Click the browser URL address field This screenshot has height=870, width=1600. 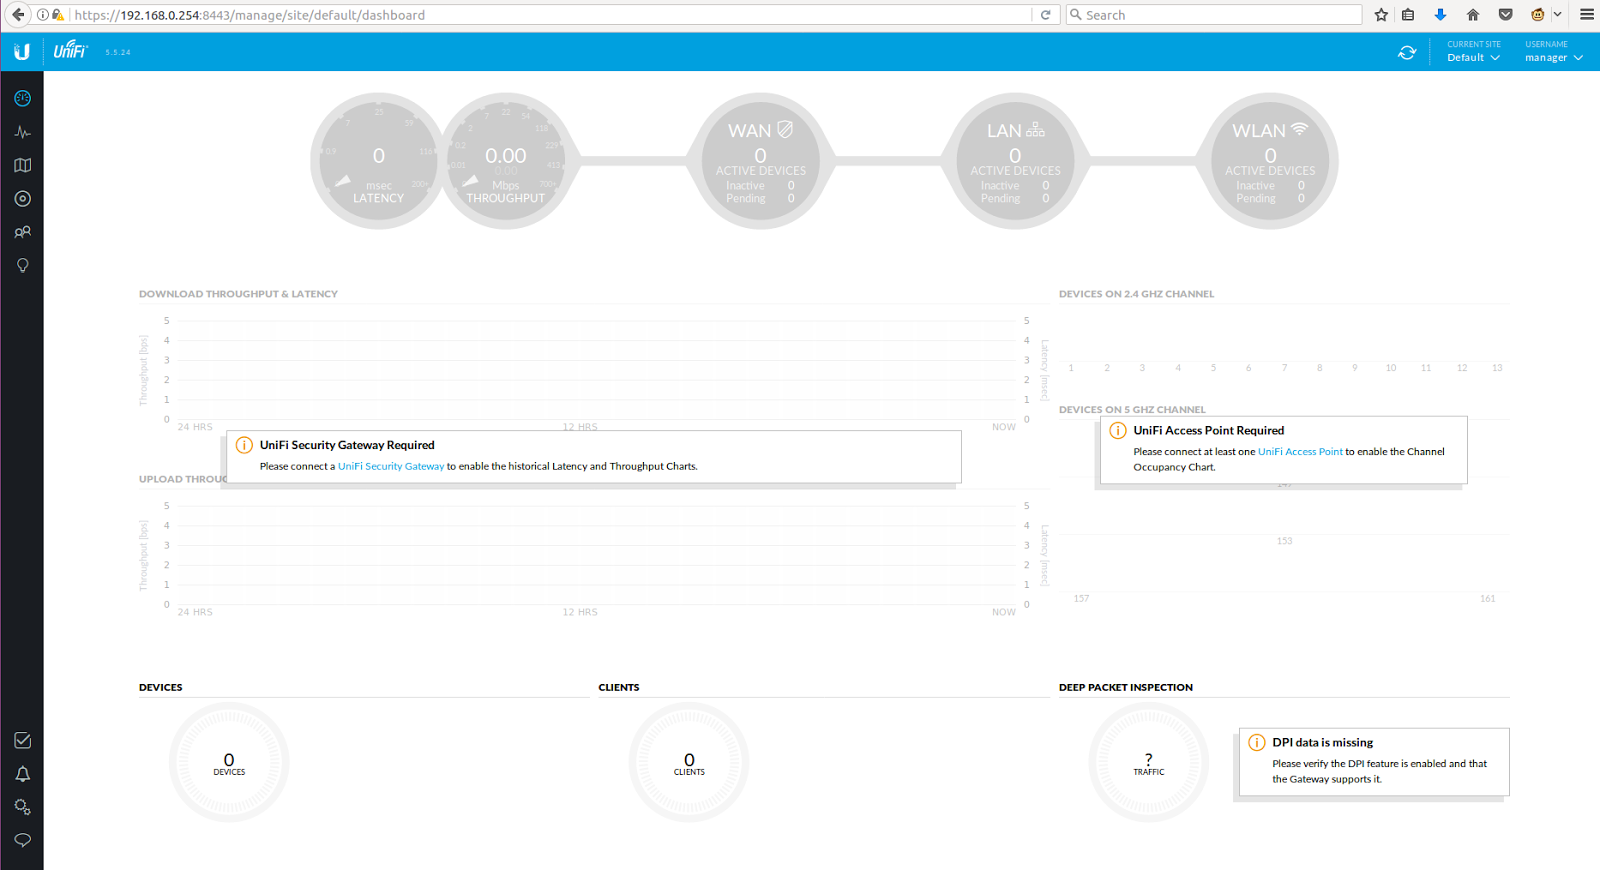tap(550, 15)
